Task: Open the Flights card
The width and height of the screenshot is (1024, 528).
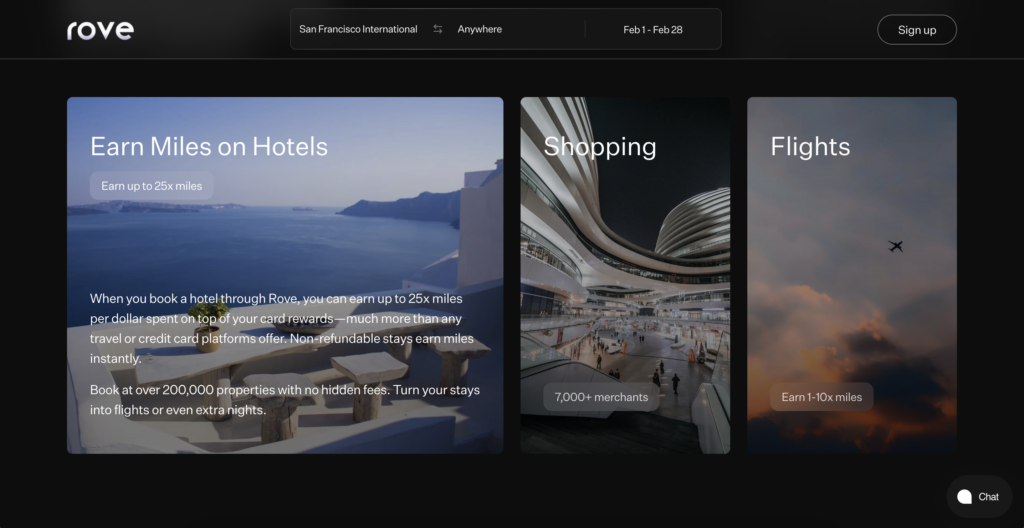Action: [852, 275]
